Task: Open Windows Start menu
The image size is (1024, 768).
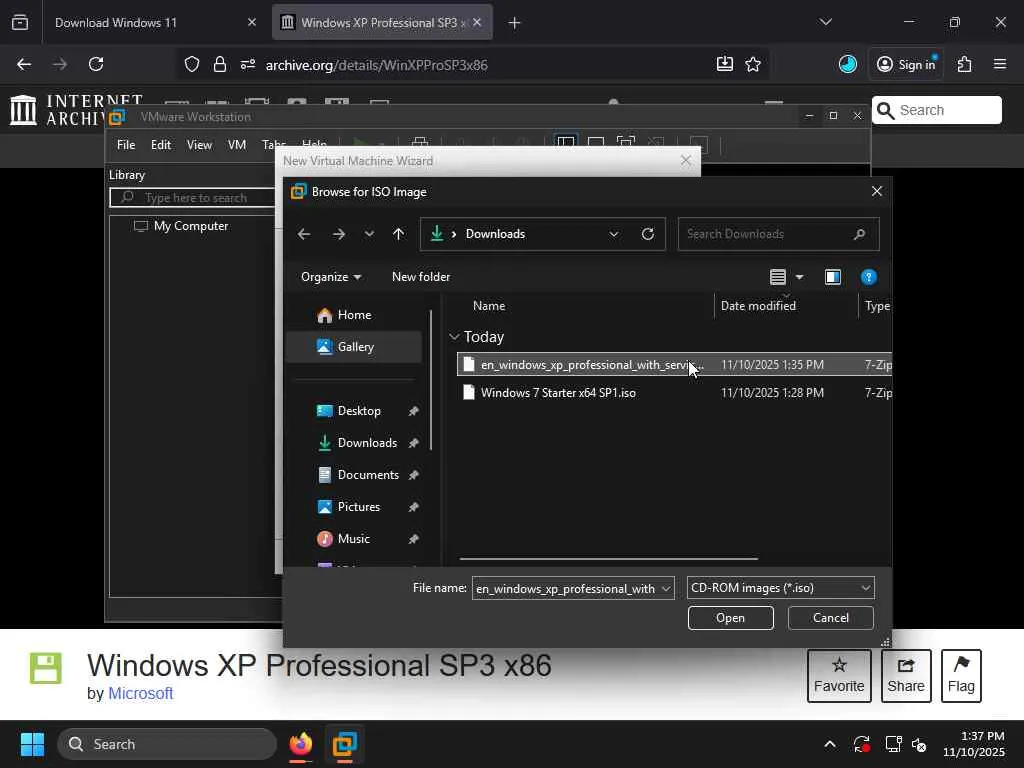Action: click(x=32, y=744)
